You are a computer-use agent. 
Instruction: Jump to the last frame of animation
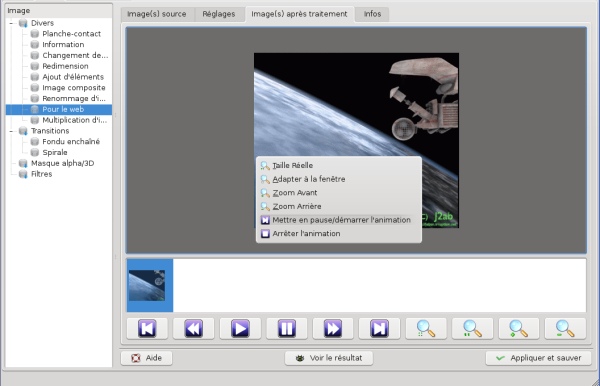[x=379, y=329]
